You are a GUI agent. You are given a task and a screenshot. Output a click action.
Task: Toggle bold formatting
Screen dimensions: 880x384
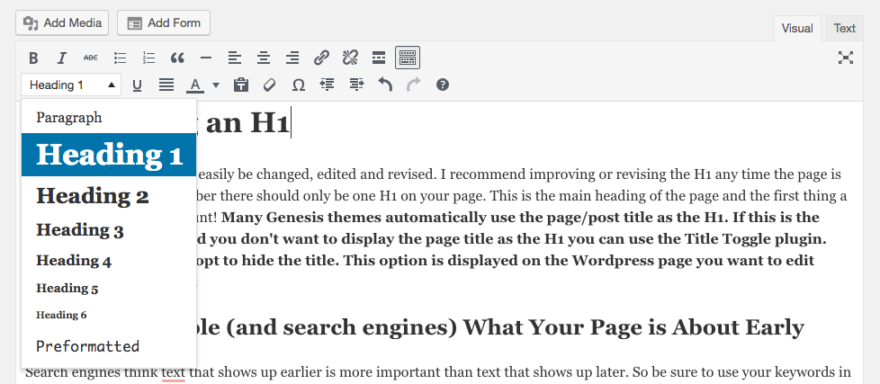pyautogui.click(x=34, y=58)
